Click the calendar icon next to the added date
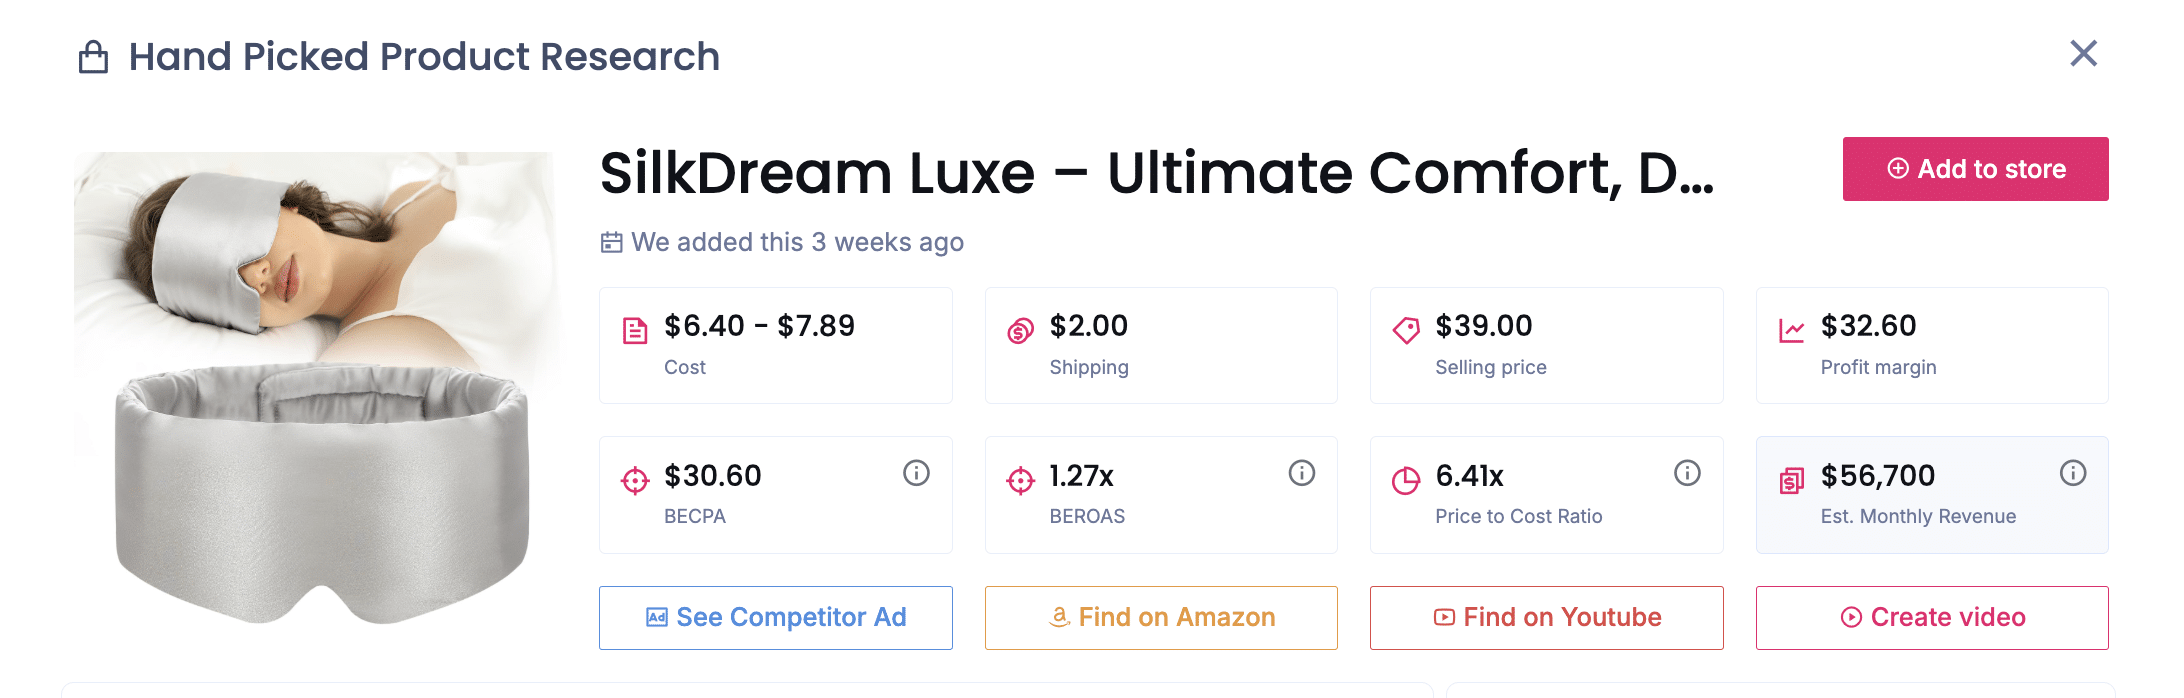2184x698 pixels. [x=611, y=242]
